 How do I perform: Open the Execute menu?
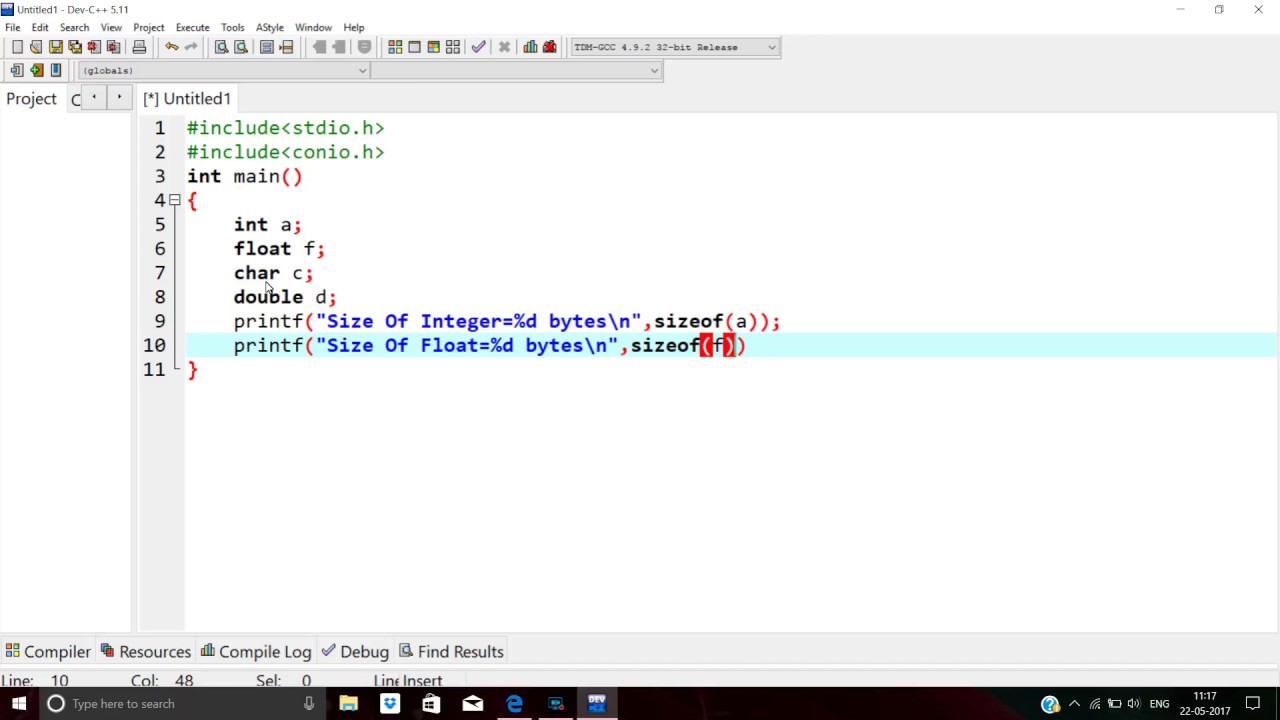click(x=192, y=27)
